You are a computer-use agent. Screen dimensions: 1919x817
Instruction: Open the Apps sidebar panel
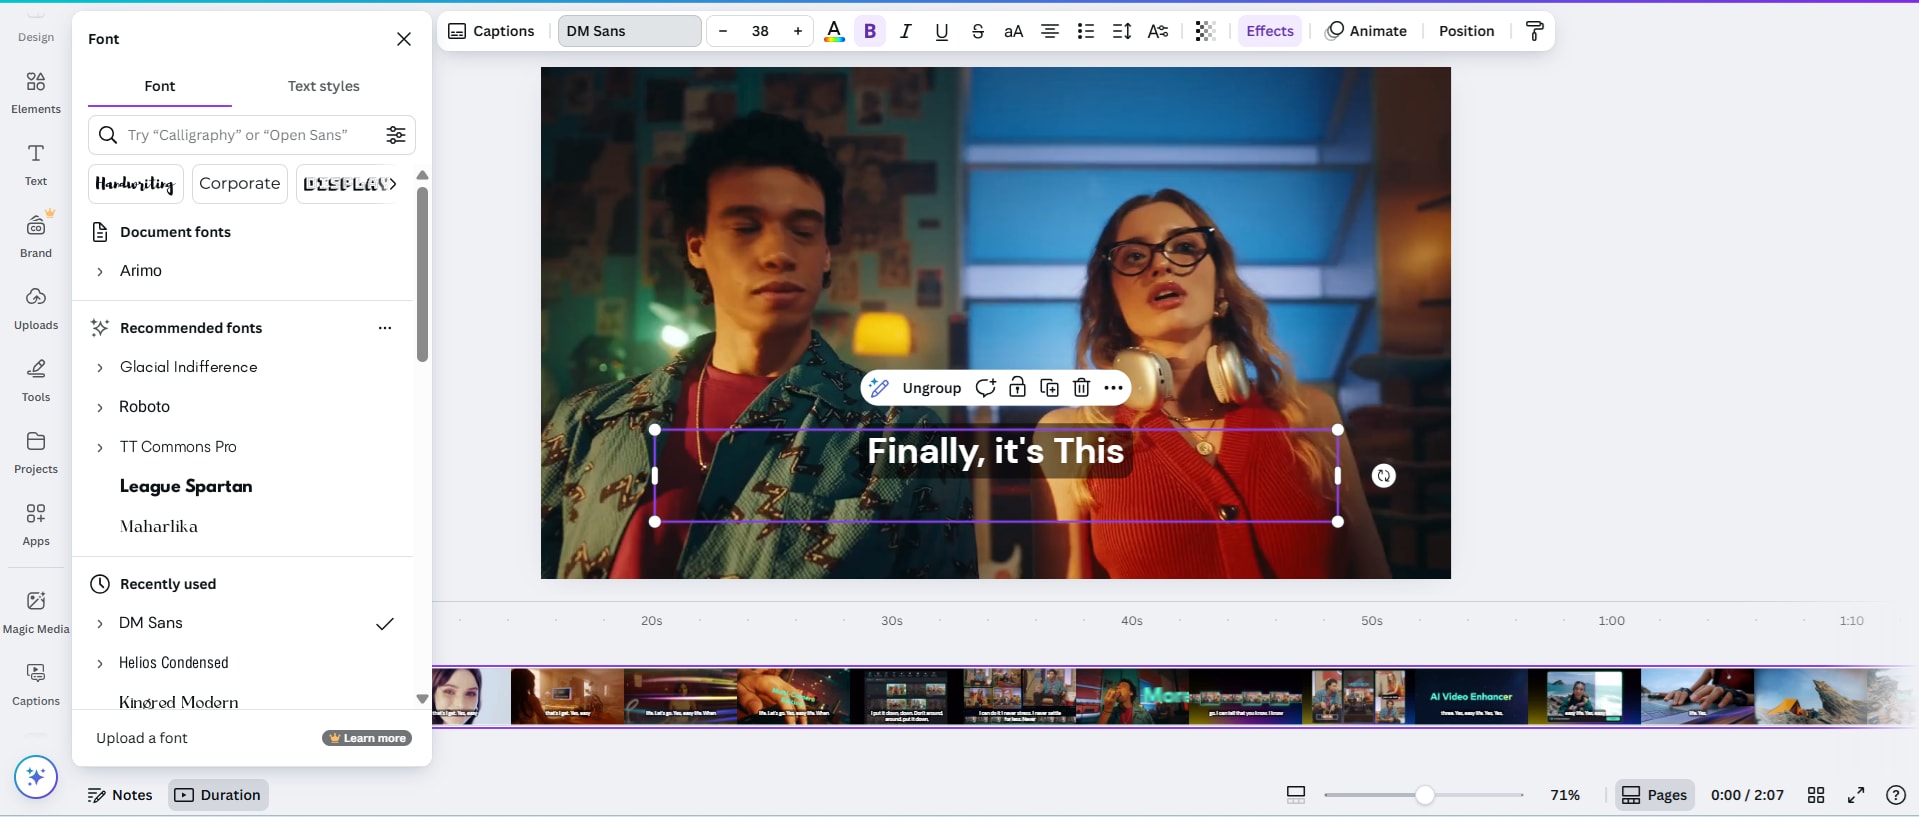(x=36, y=524)
